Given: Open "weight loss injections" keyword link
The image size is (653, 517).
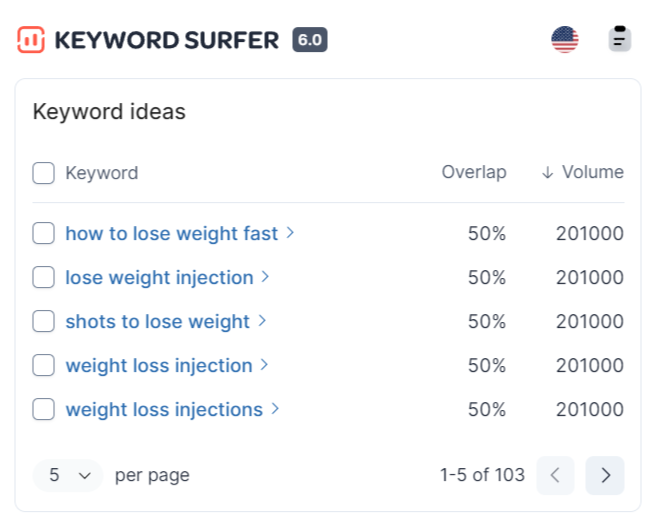Looking at the screenshot, I should pyautogui.click(x=164, y=409).
